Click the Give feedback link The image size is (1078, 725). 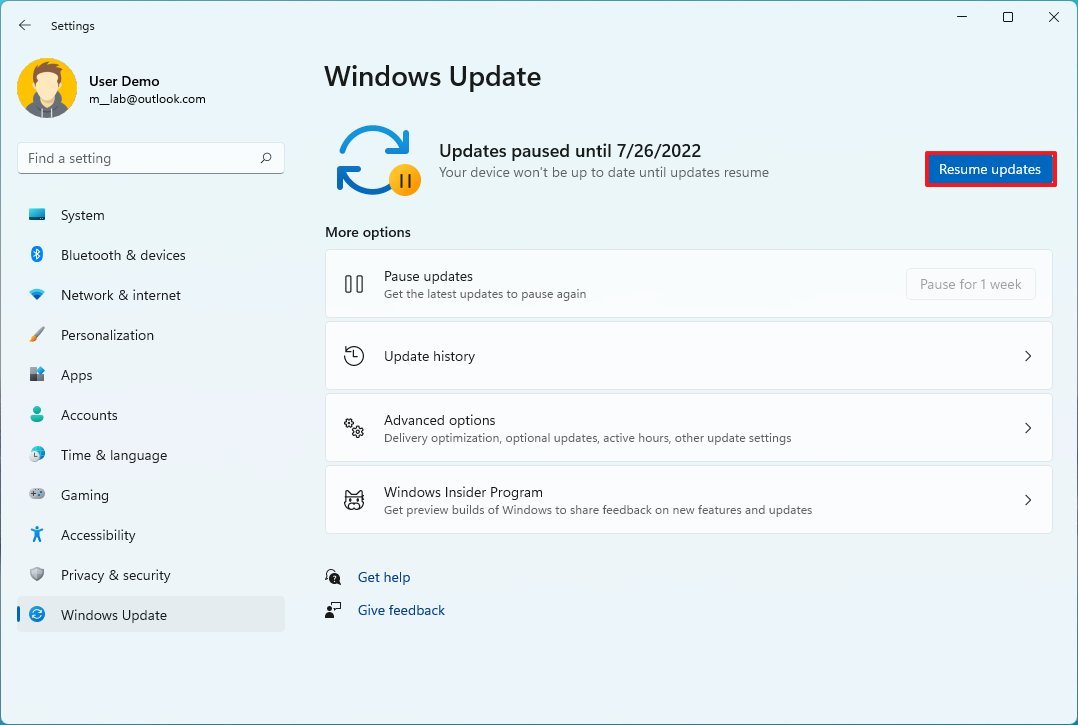click(x=401, y=610)
